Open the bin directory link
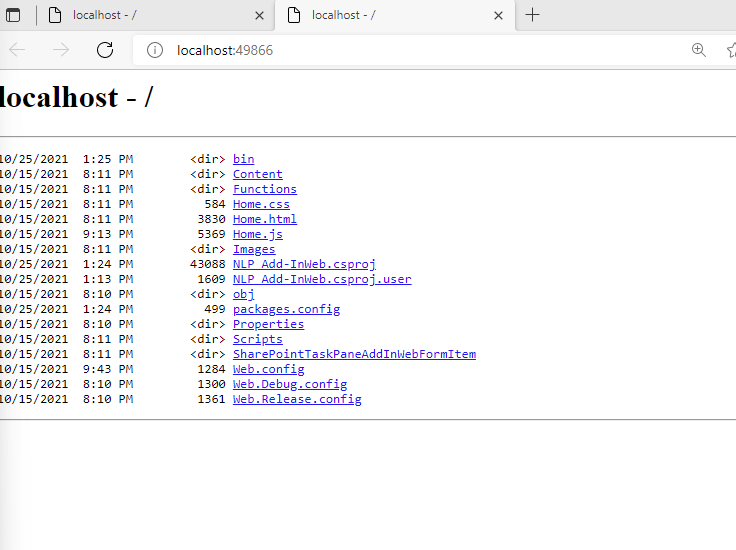 (244, 159)
